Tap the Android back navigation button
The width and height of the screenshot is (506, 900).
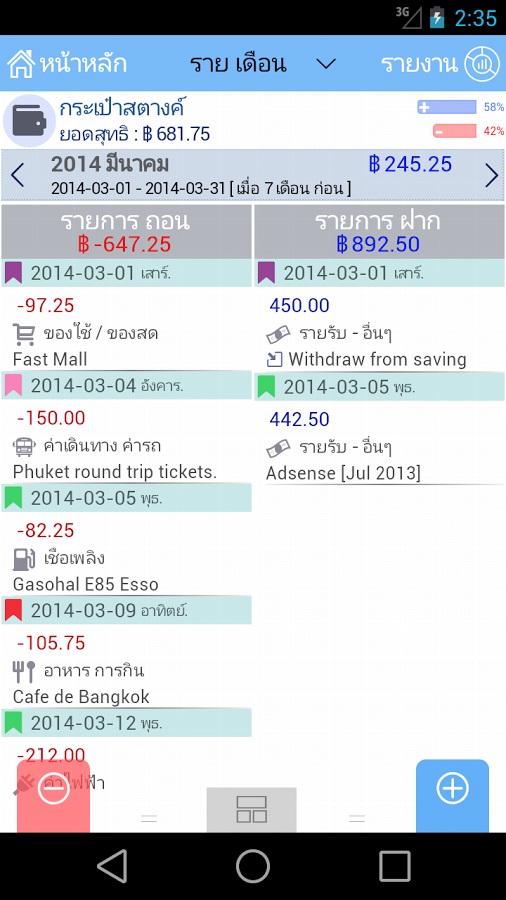111,866
